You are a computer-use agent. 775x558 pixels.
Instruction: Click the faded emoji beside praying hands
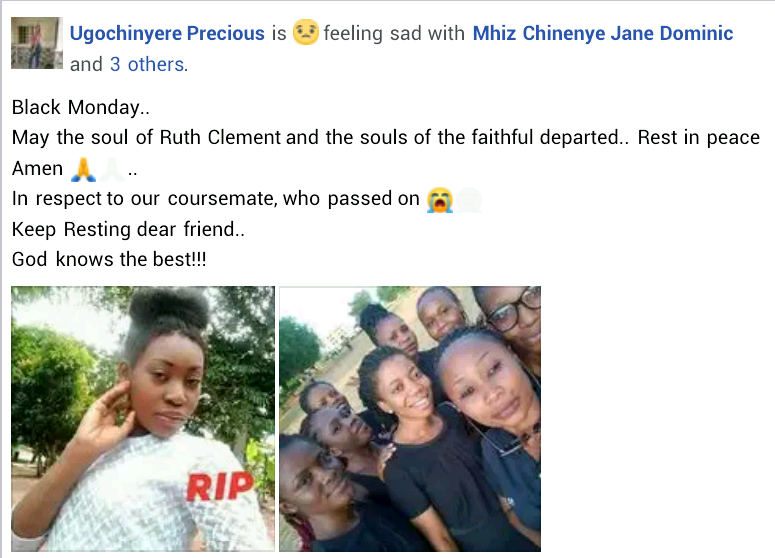(x=112, y=169)
